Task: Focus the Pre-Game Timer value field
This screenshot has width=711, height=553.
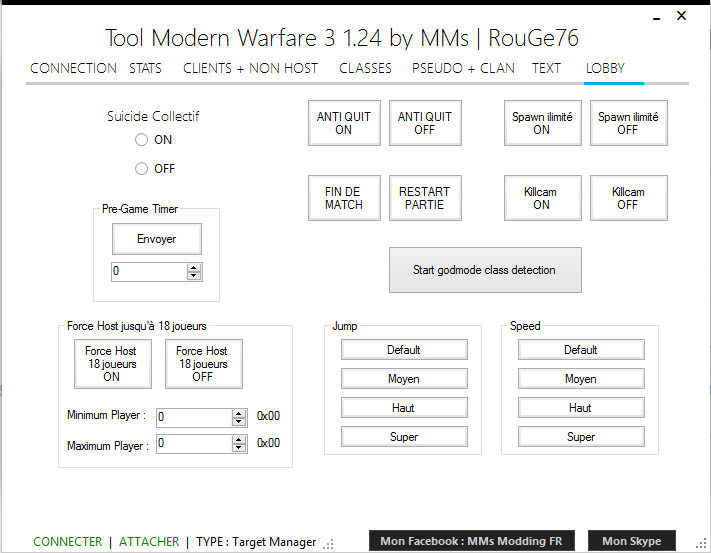Action: (x=149, y=272)
